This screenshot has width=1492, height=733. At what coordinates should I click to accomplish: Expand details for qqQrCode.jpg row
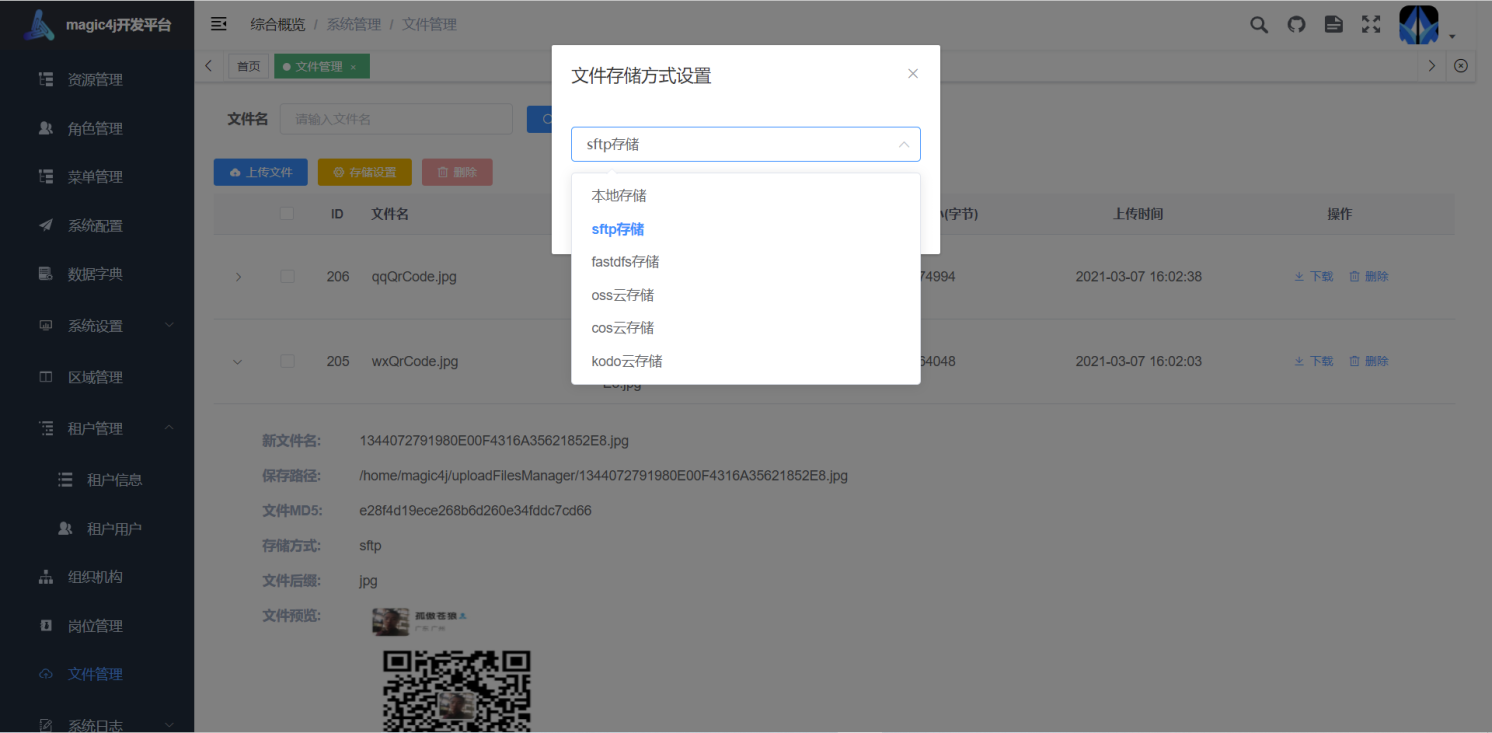tap(237, 276)
